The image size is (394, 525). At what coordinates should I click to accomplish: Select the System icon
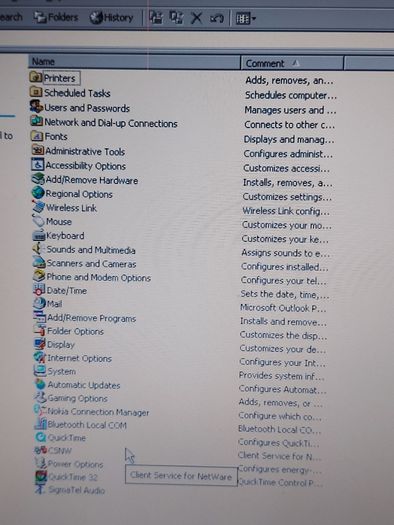pyautogui.click(x=41, y=371)
